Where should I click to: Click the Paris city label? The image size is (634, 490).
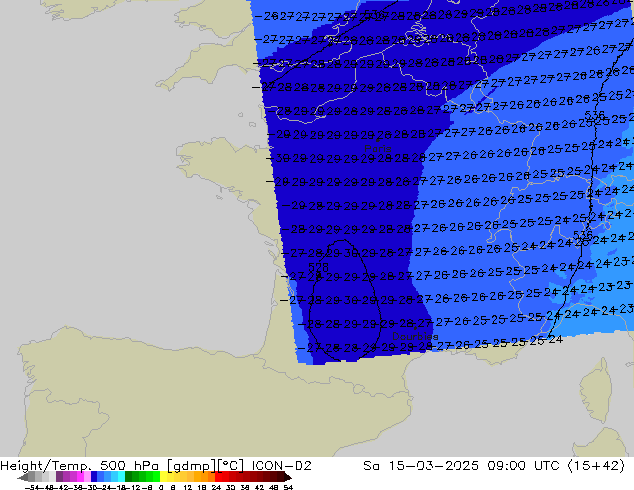378,148
